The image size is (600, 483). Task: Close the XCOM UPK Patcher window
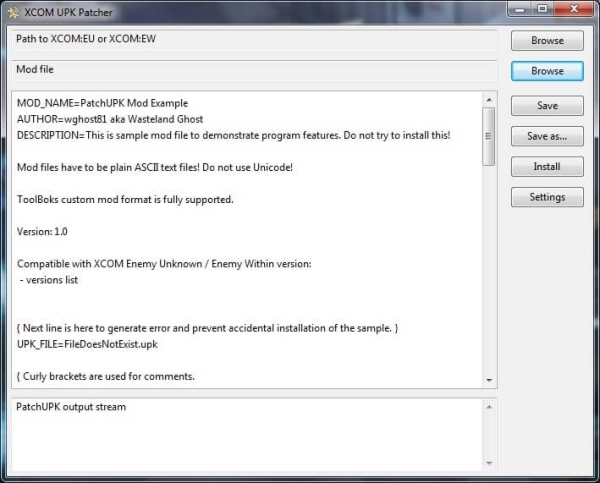click(576, 9)
